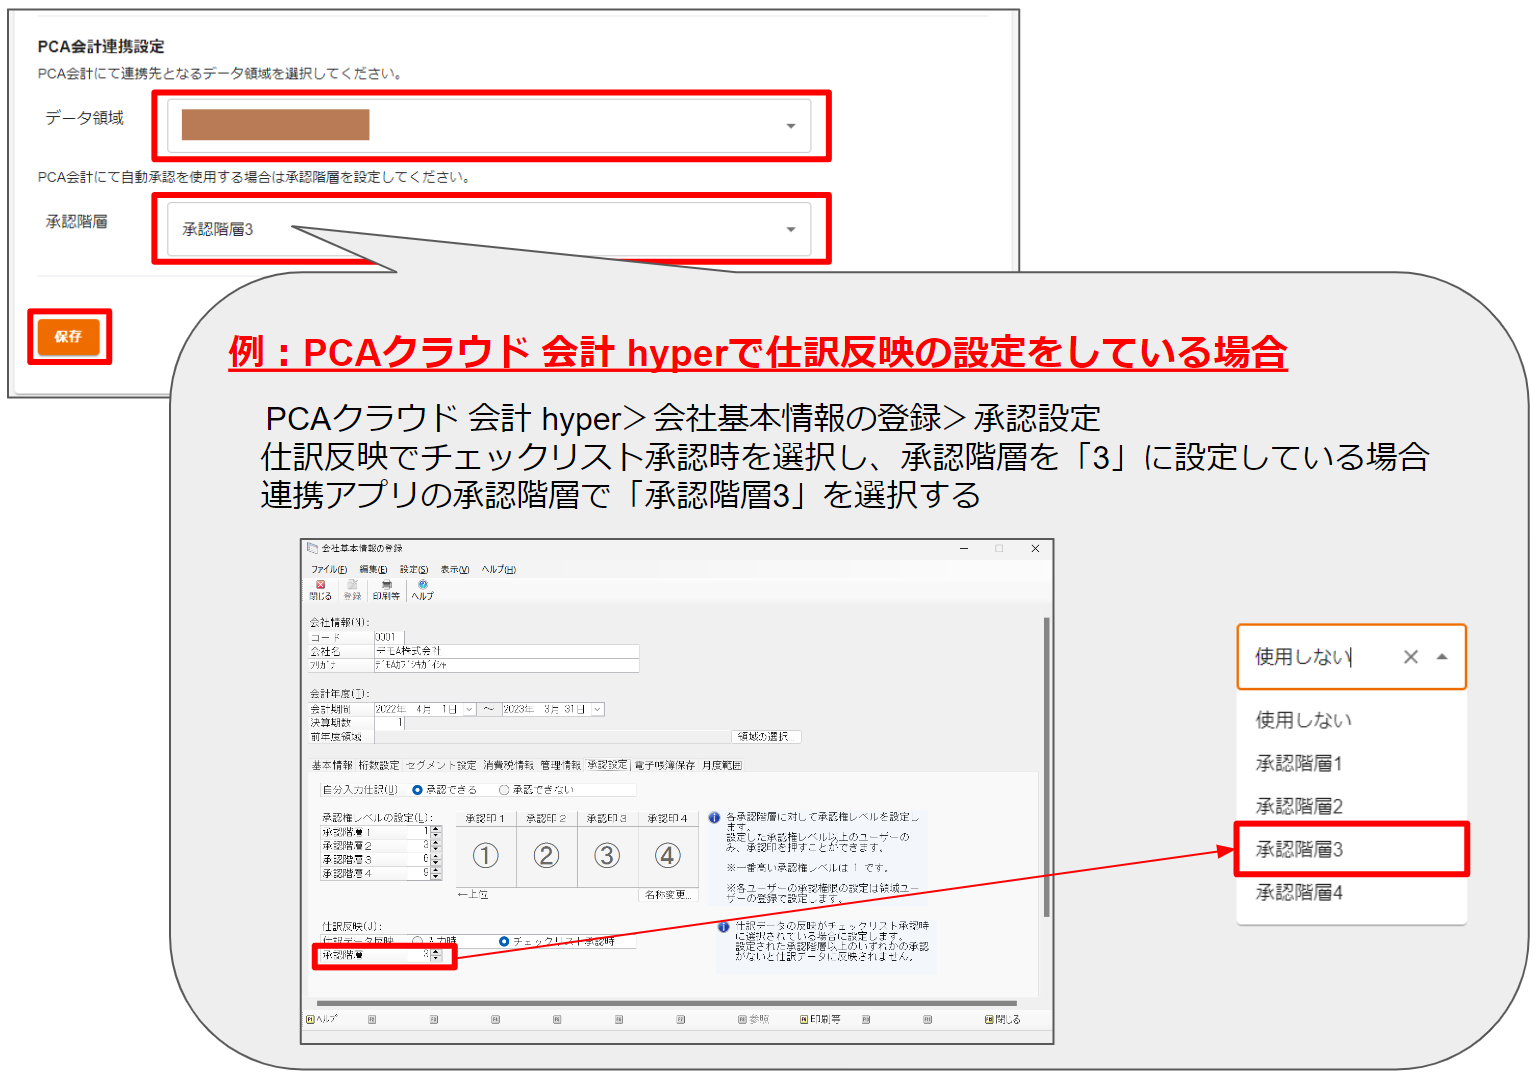Click the 印刷等 printer toolbar icon
Screen dimensions: 1537x1080
click(386, 590)
